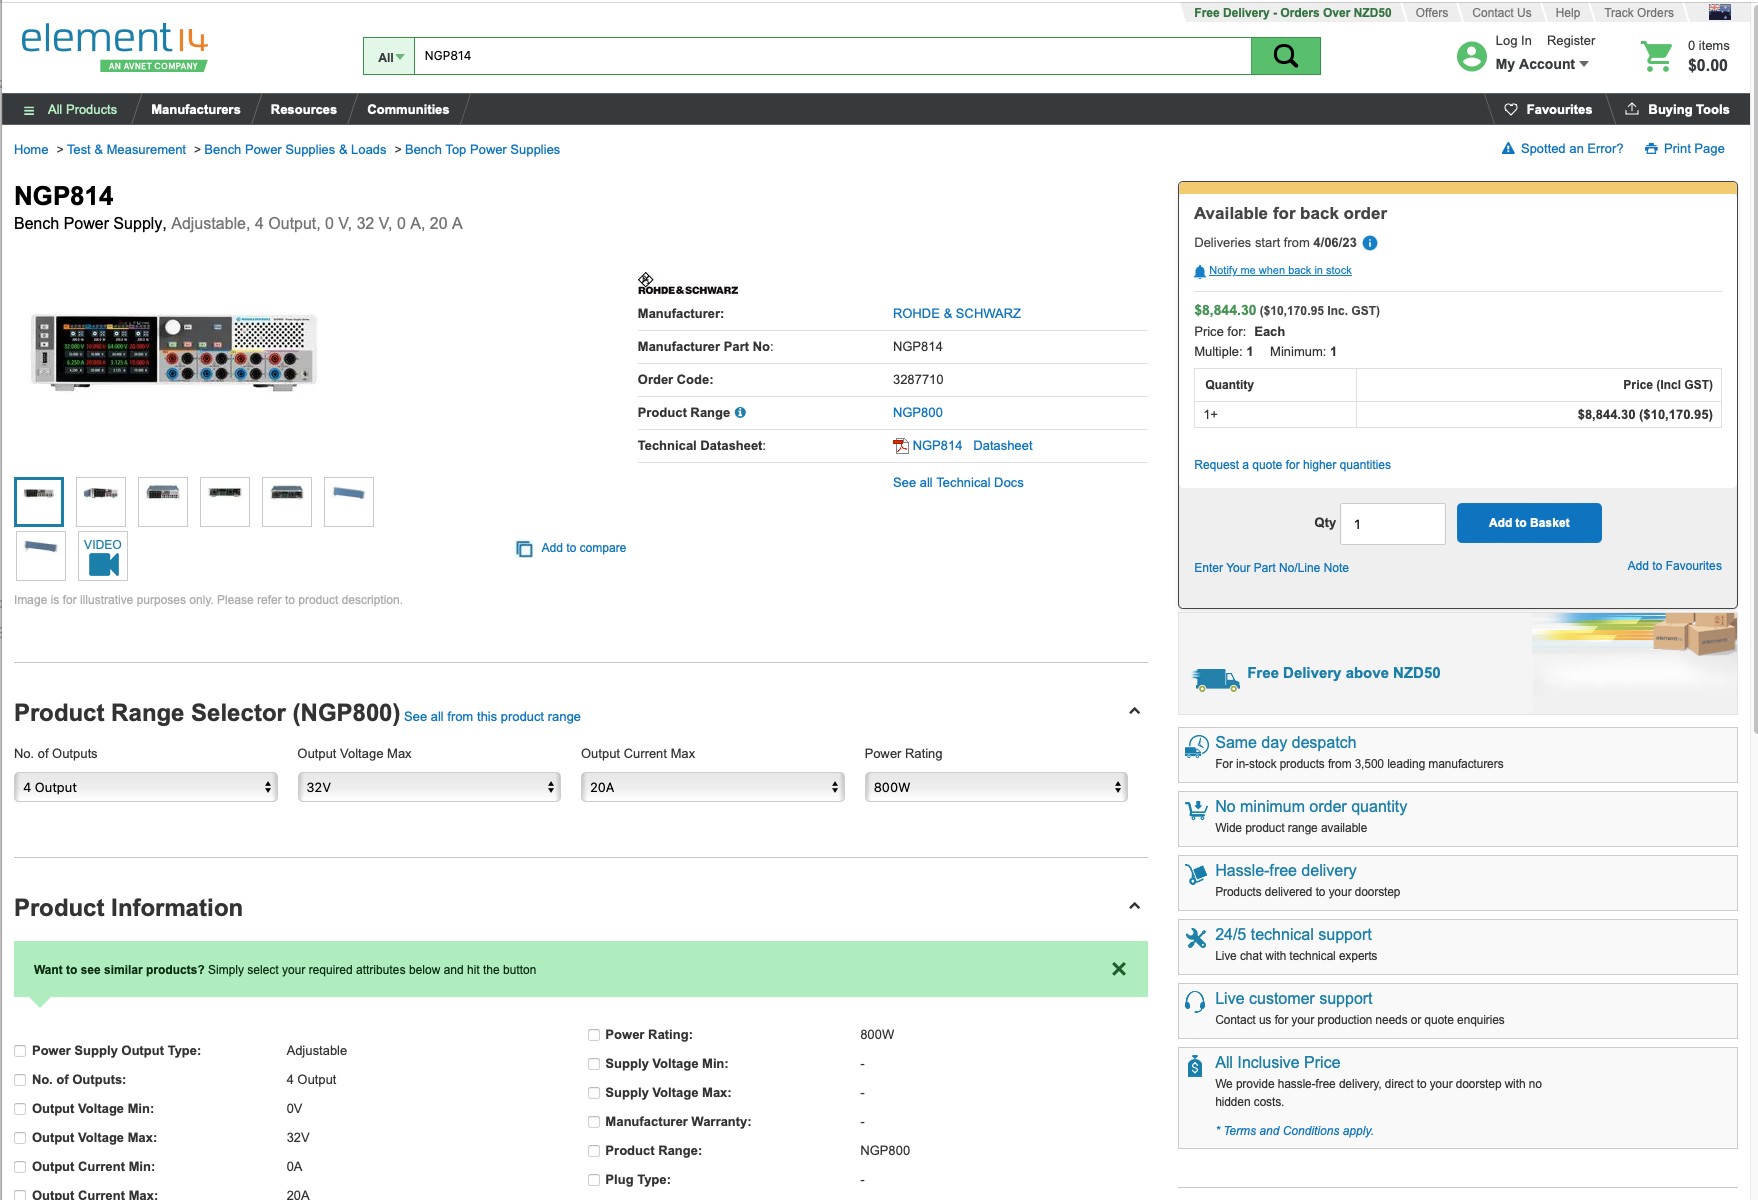Tick the Power Rating checkbox
The width and height of the screenshot is (1758, 1200).
(594, 1035)
